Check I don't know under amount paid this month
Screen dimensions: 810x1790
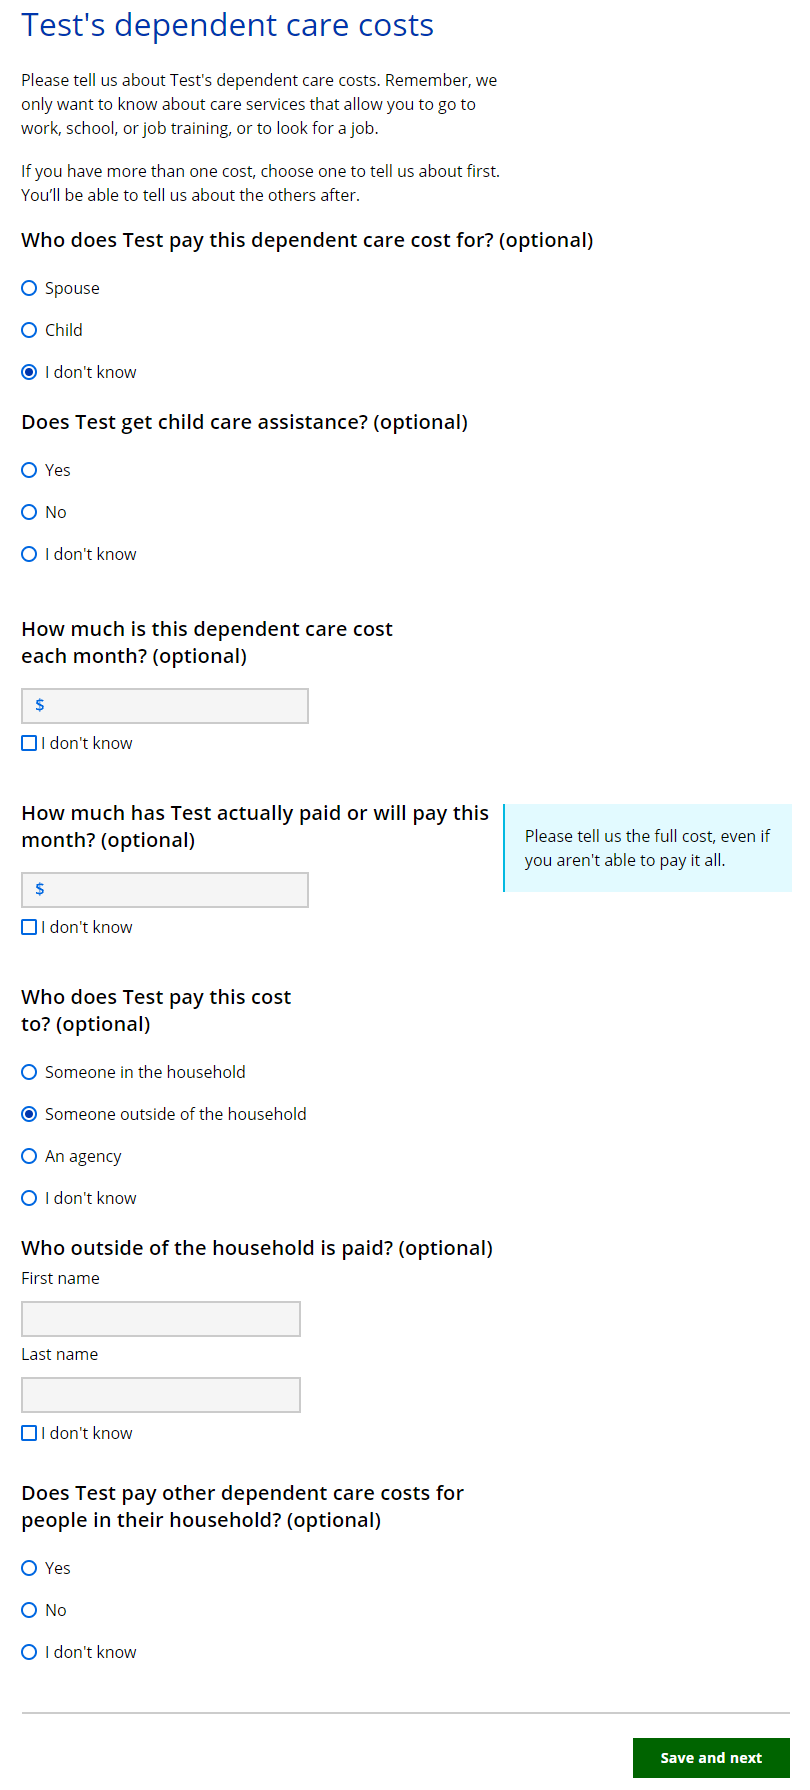point(30,927)
